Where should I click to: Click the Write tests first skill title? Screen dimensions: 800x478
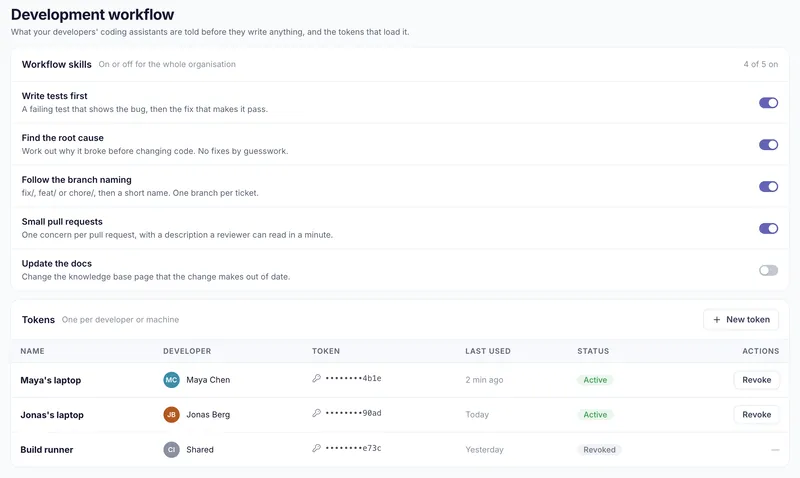55,96
